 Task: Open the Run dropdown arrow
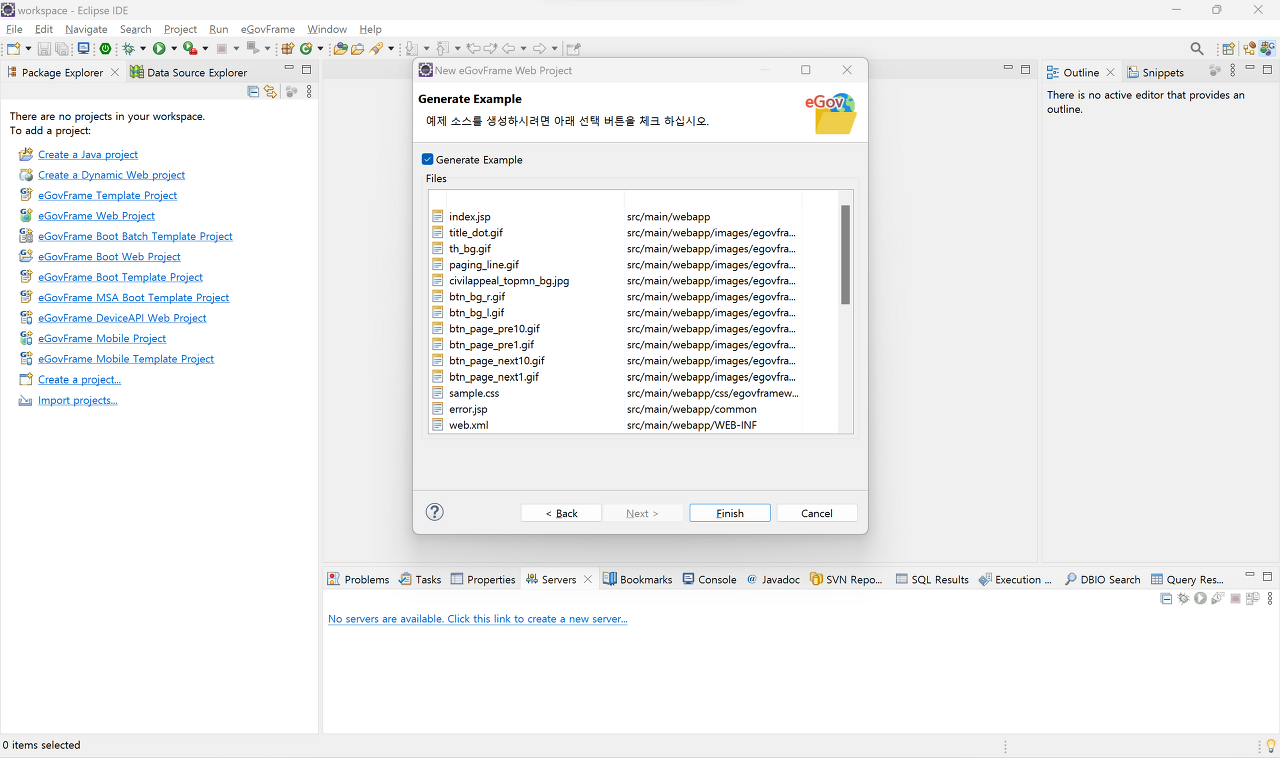[174, 48]
